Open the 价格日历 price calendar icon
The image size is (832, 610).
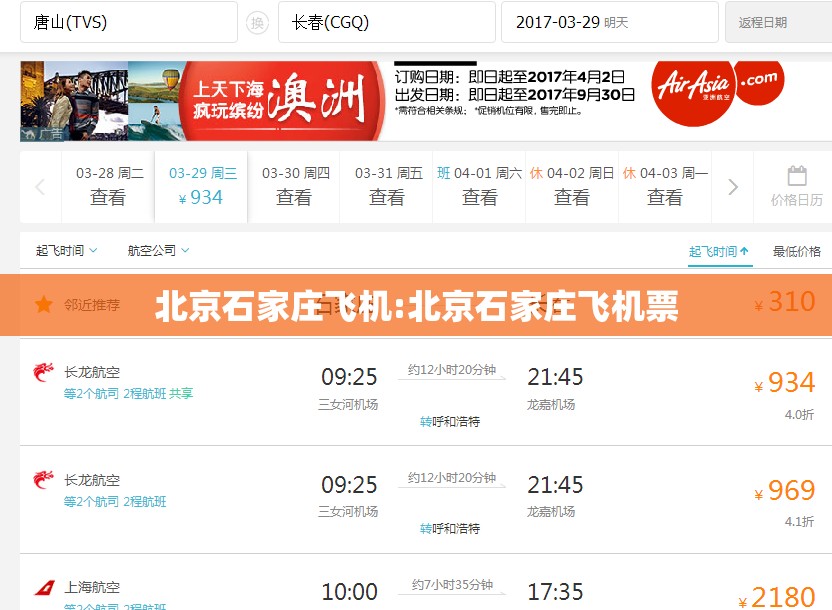796,187
